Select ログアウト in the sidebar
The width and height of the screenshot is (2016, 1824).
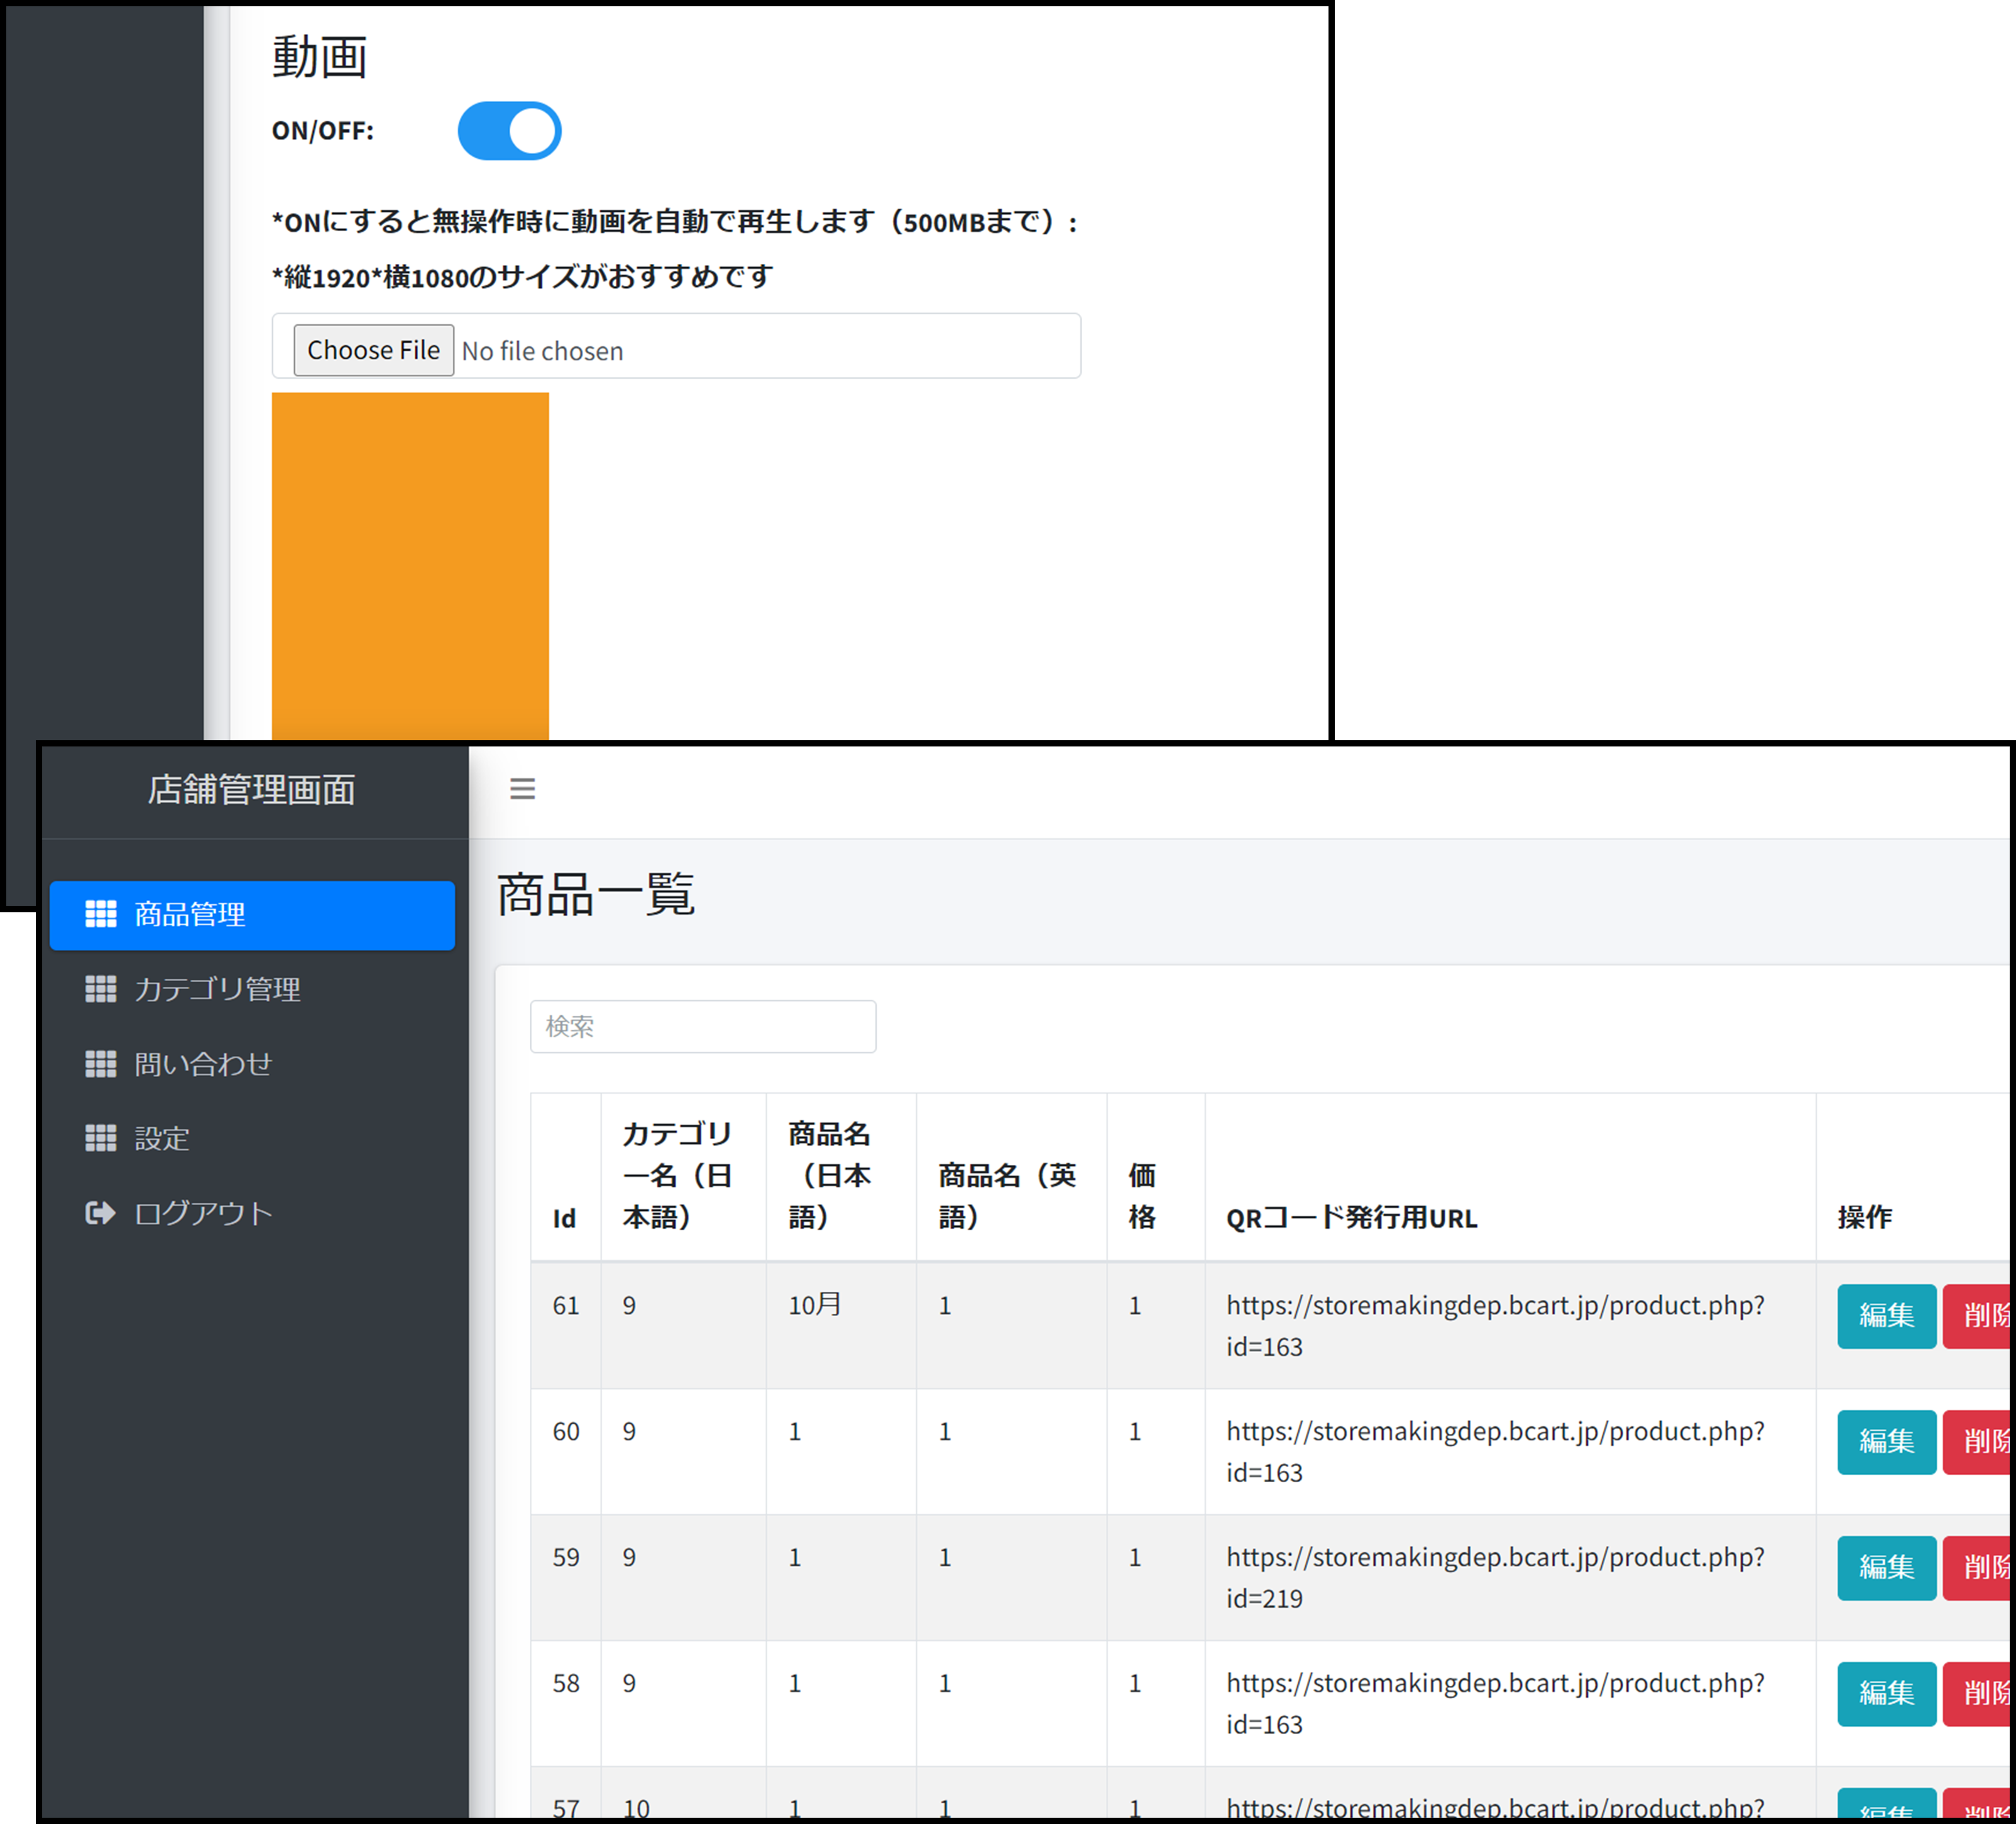point(252,1213)
